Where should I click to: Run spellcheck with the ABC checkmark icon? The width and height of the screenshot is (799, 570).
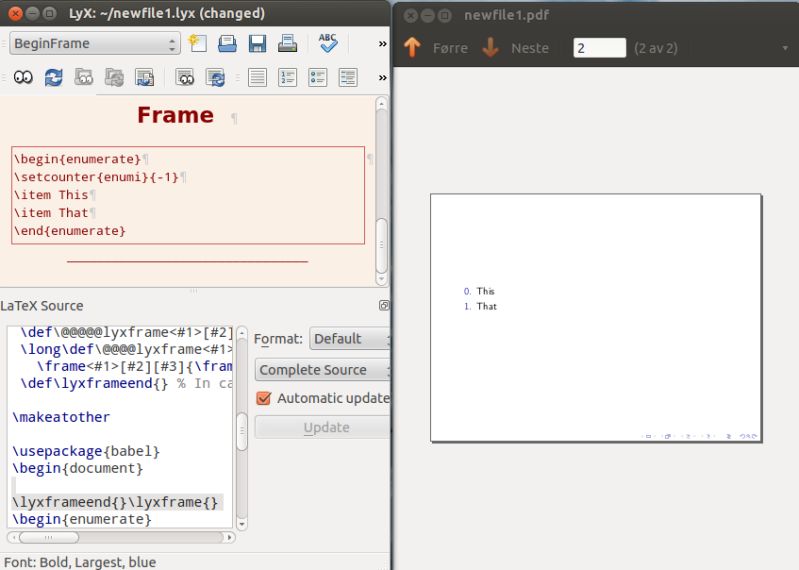[328, 43]
